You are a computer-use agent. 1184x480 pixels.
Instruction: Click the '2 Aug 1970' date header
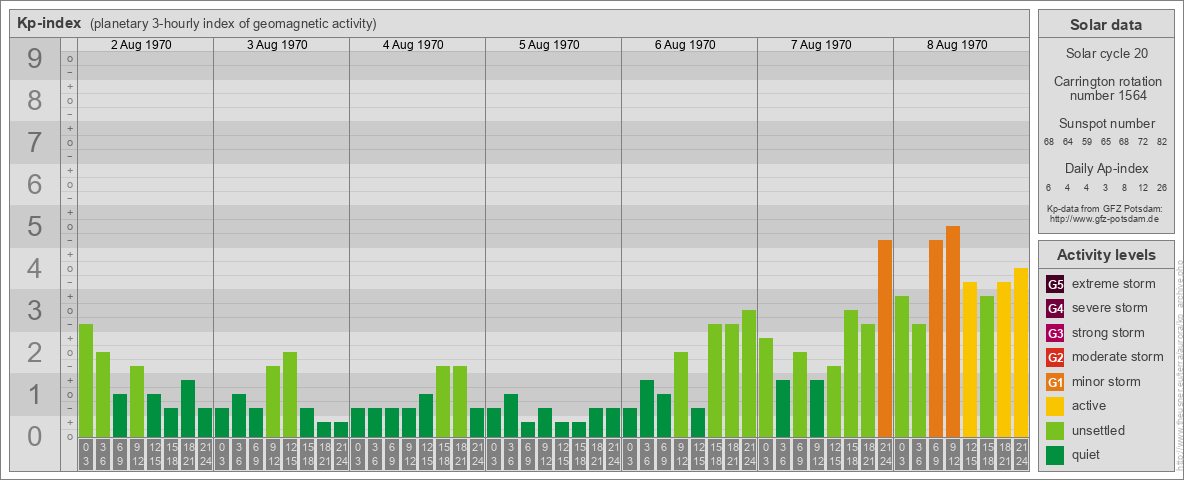click(141, 45)
